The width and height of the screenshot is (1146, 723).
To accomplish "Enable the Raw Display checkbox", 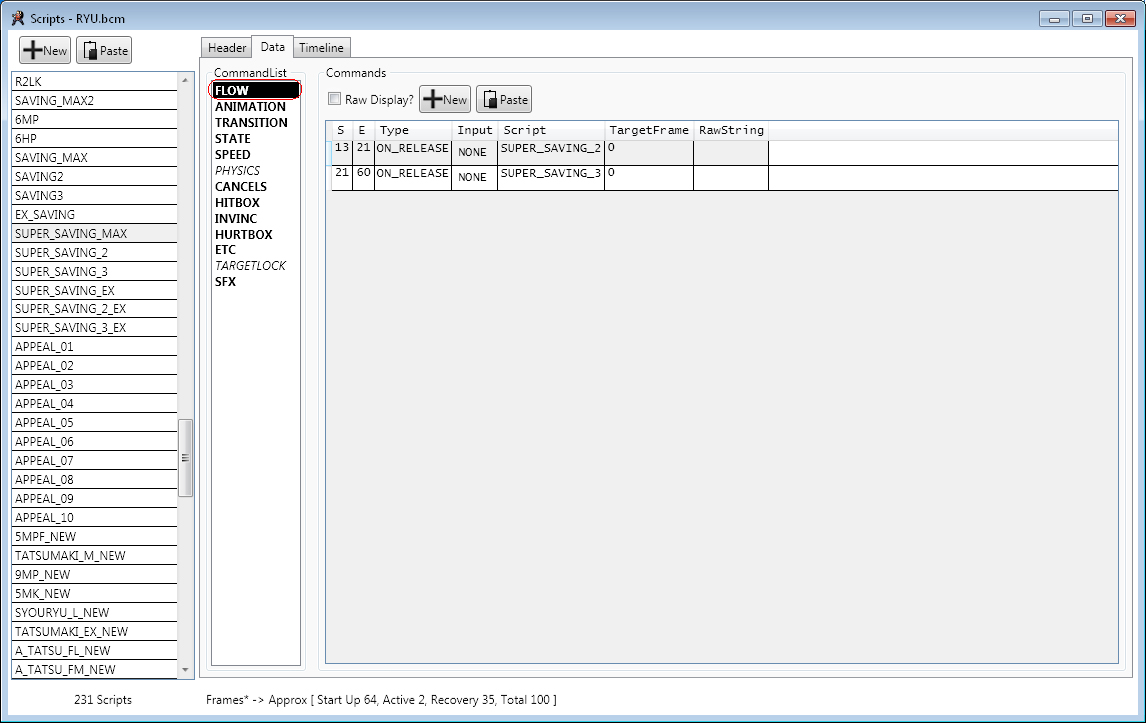I will (335, 100).
